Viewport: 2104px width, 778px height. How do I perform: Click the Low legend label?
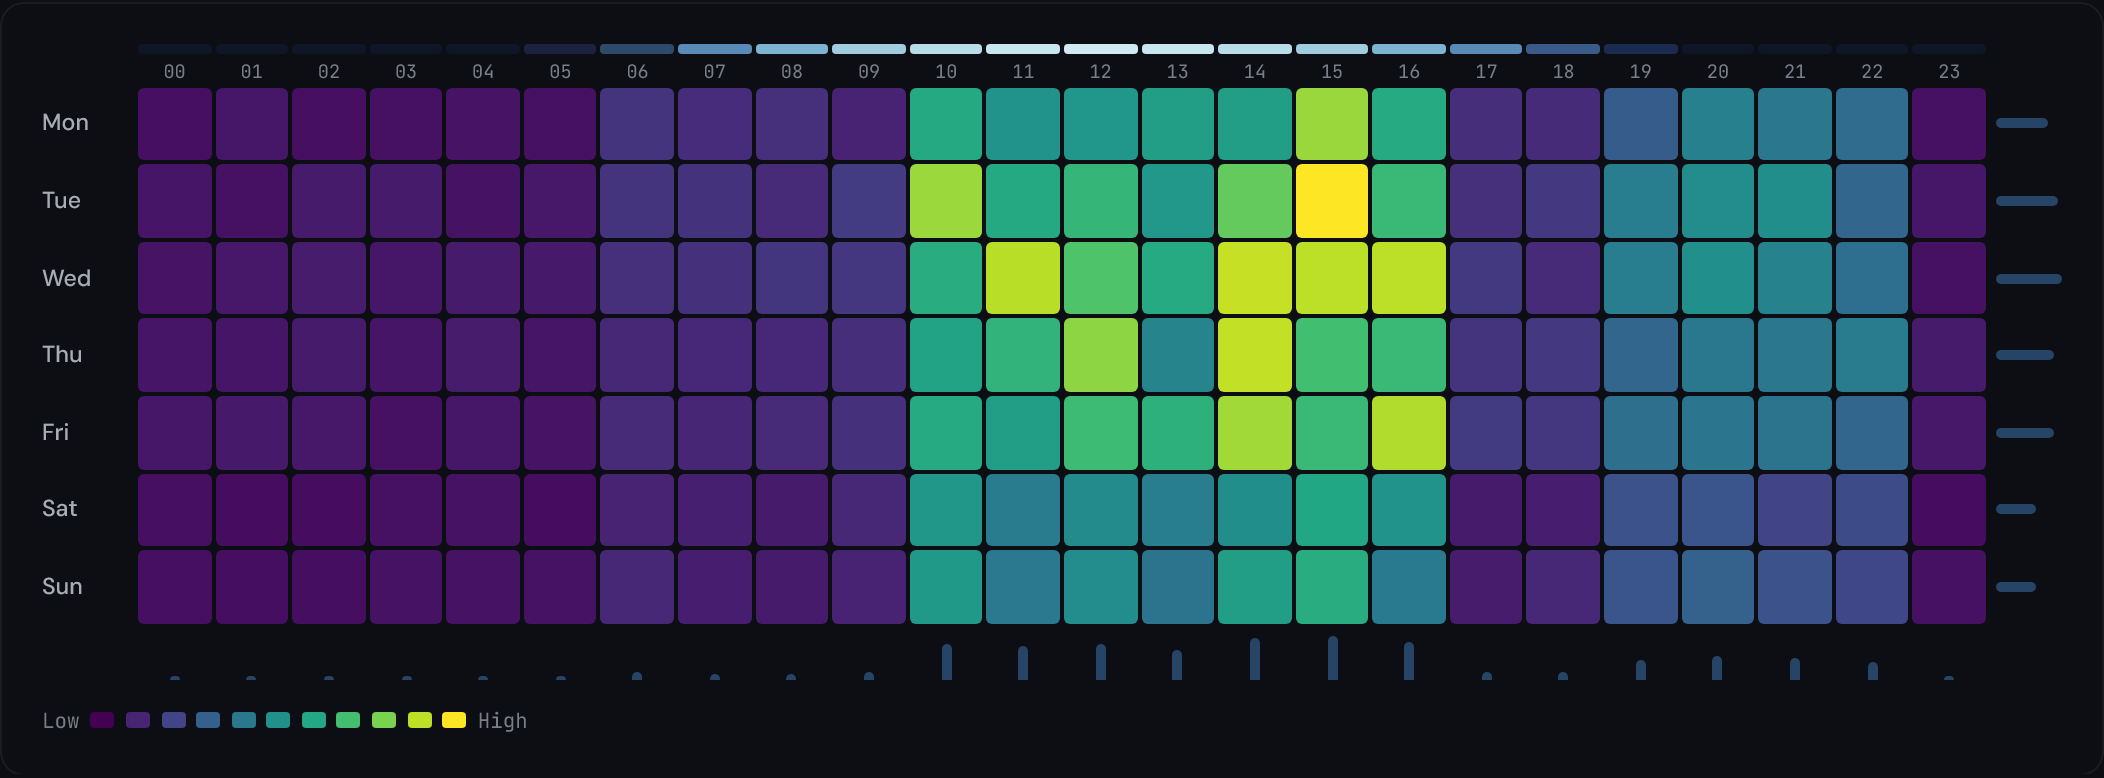click(x=61, y=721)
